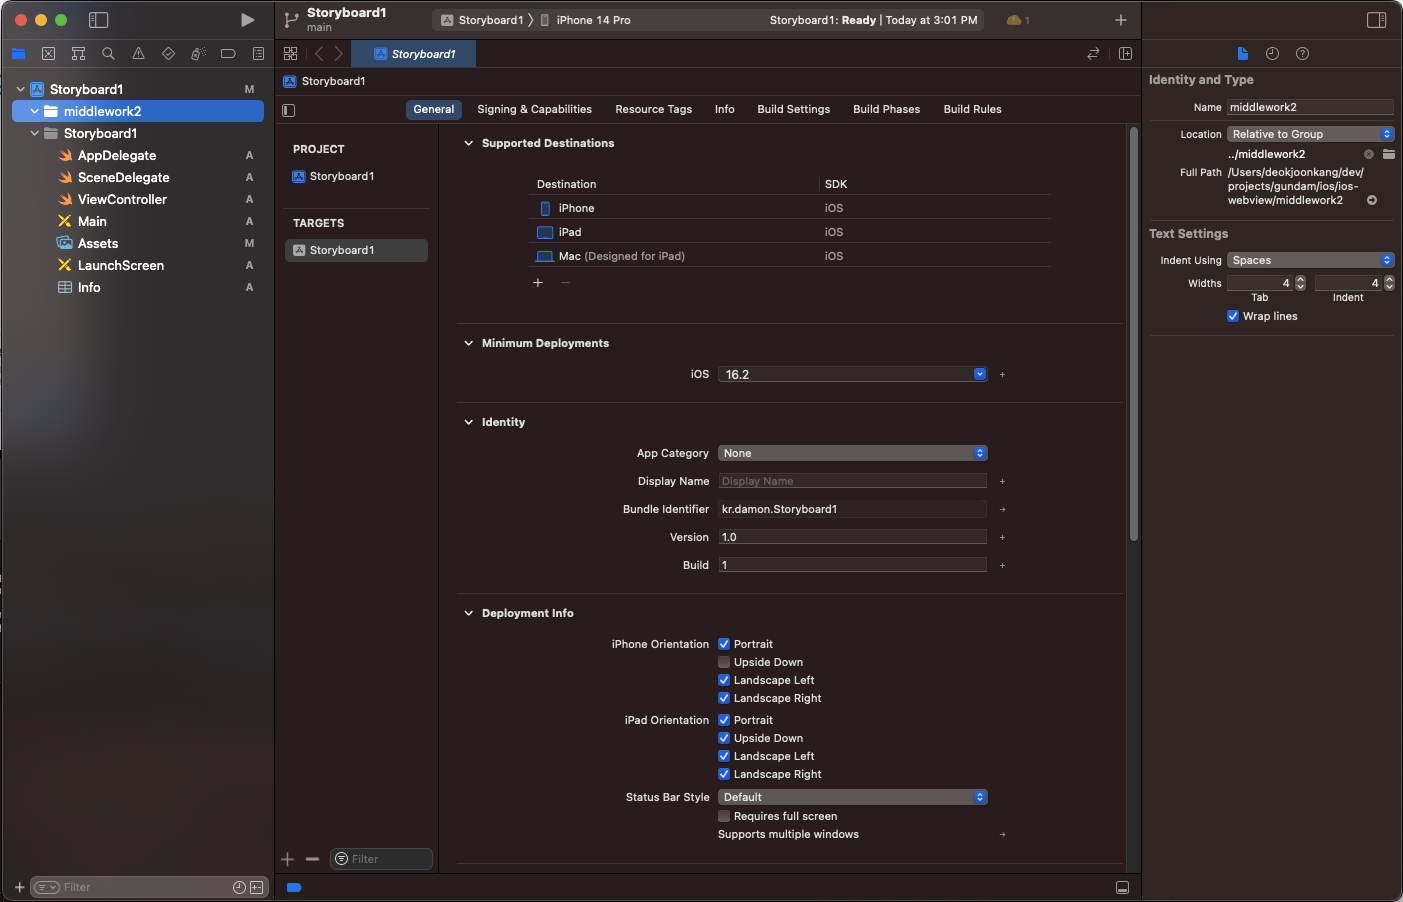Toggle the debug area icon at bottom right
The image size is (1403, 902).
coord(1122,888)
